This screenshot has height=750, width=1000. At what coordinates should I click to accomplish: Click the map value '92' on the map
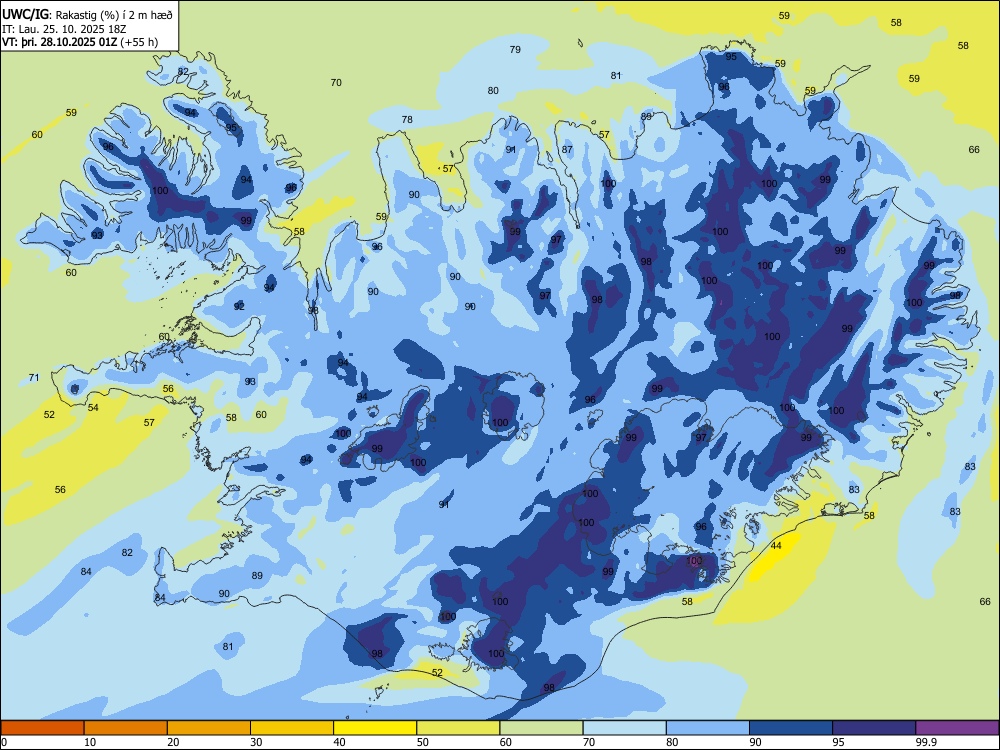[x=239, y=306]
